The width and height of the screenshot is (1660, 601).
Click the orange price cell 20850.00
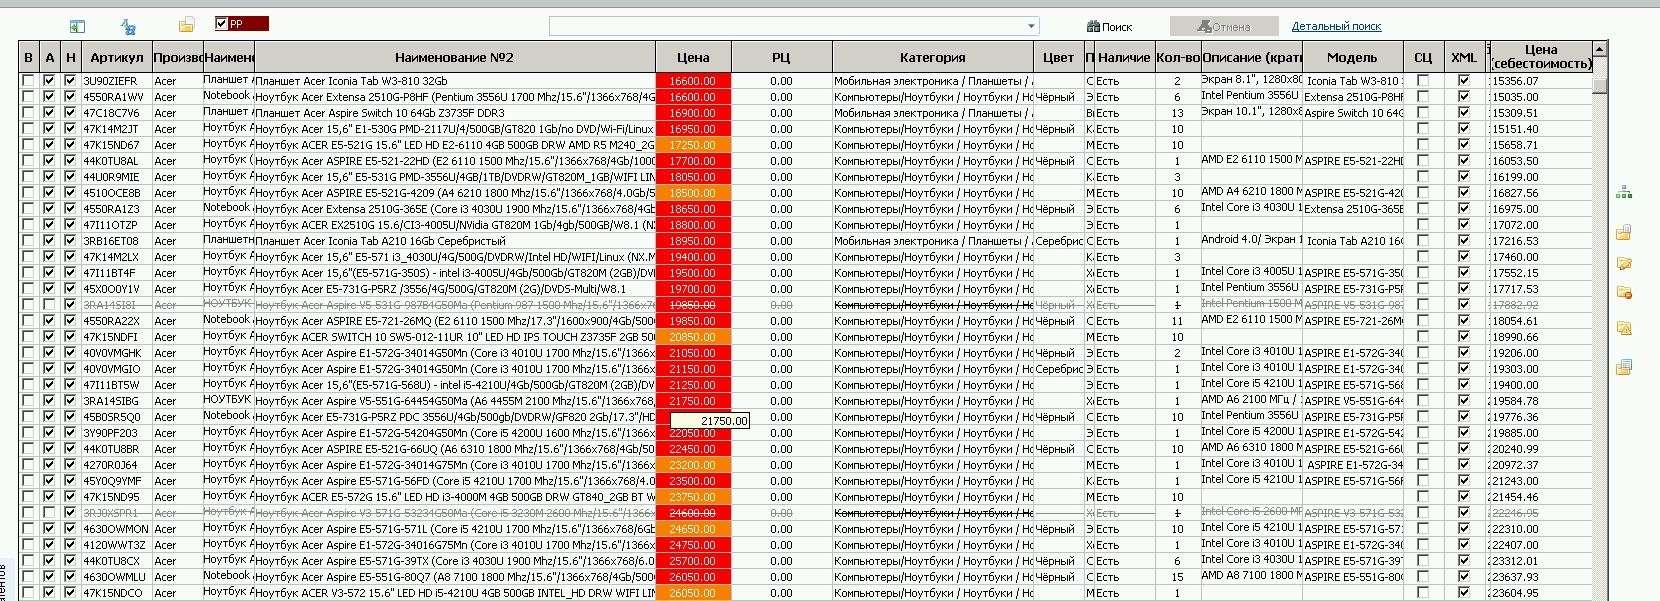click(693, 337)
